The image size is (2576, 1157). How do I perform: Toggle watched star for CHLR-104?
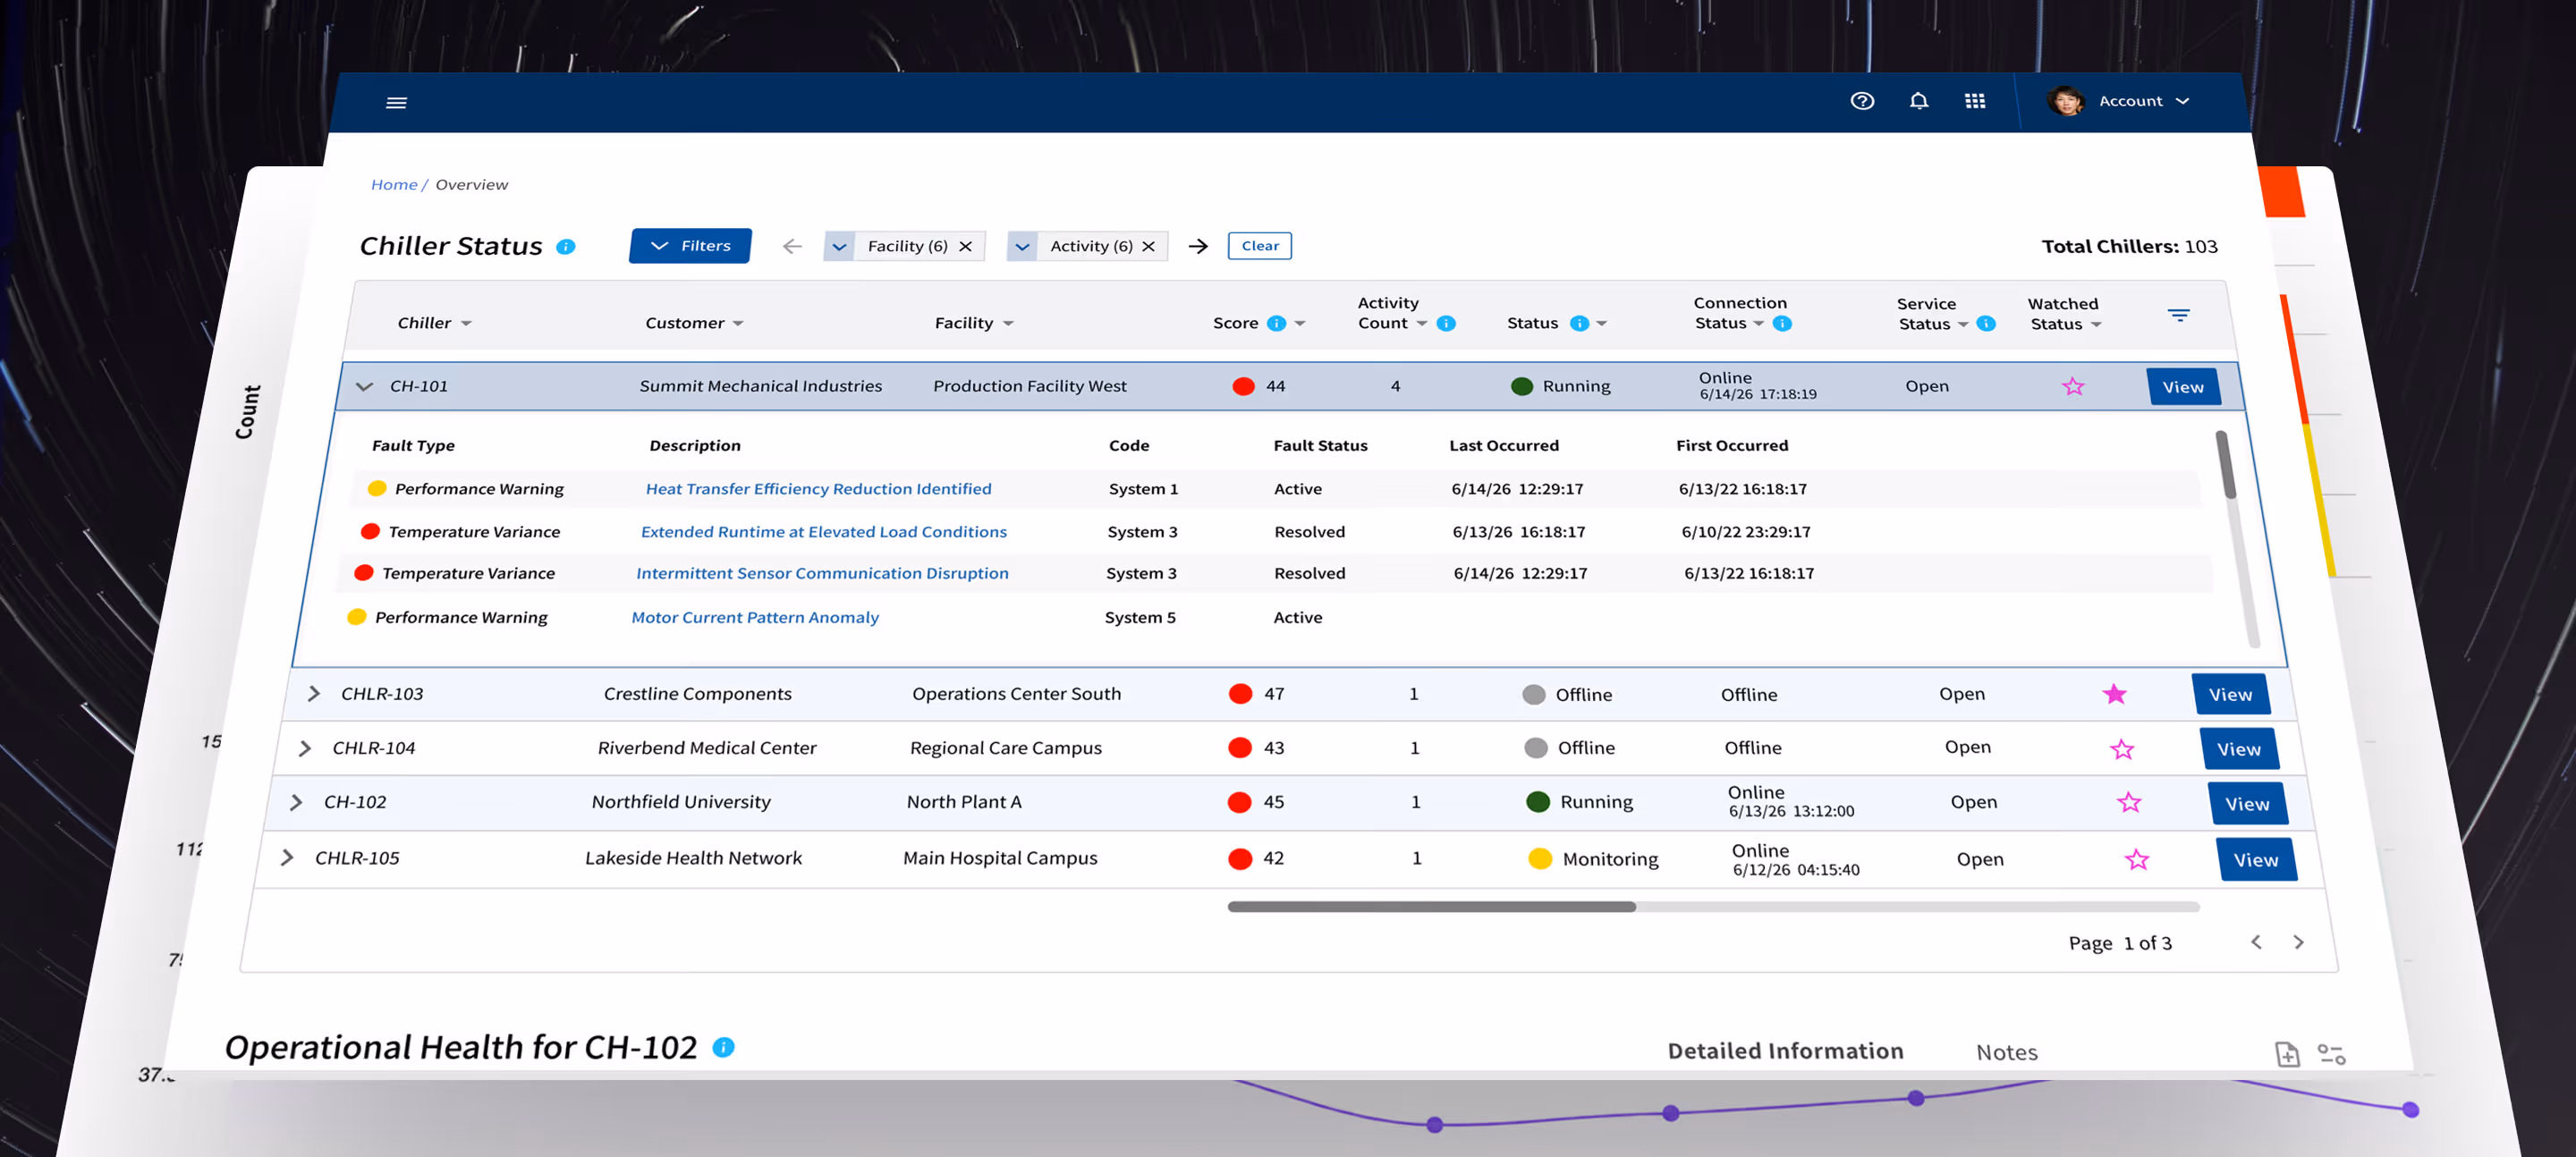point(2122,749)
